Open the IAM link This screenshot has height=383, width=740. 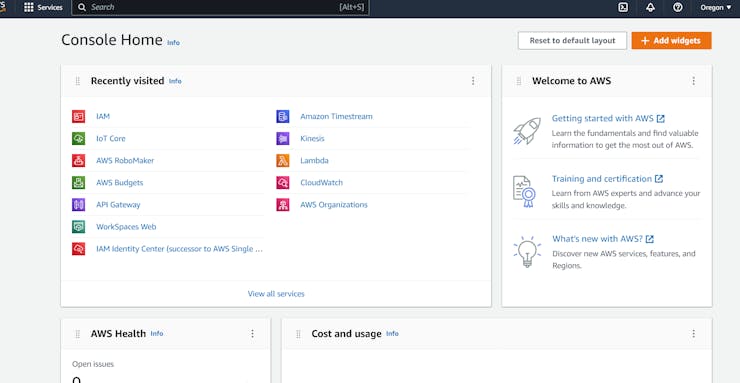[x=103, y=117]
